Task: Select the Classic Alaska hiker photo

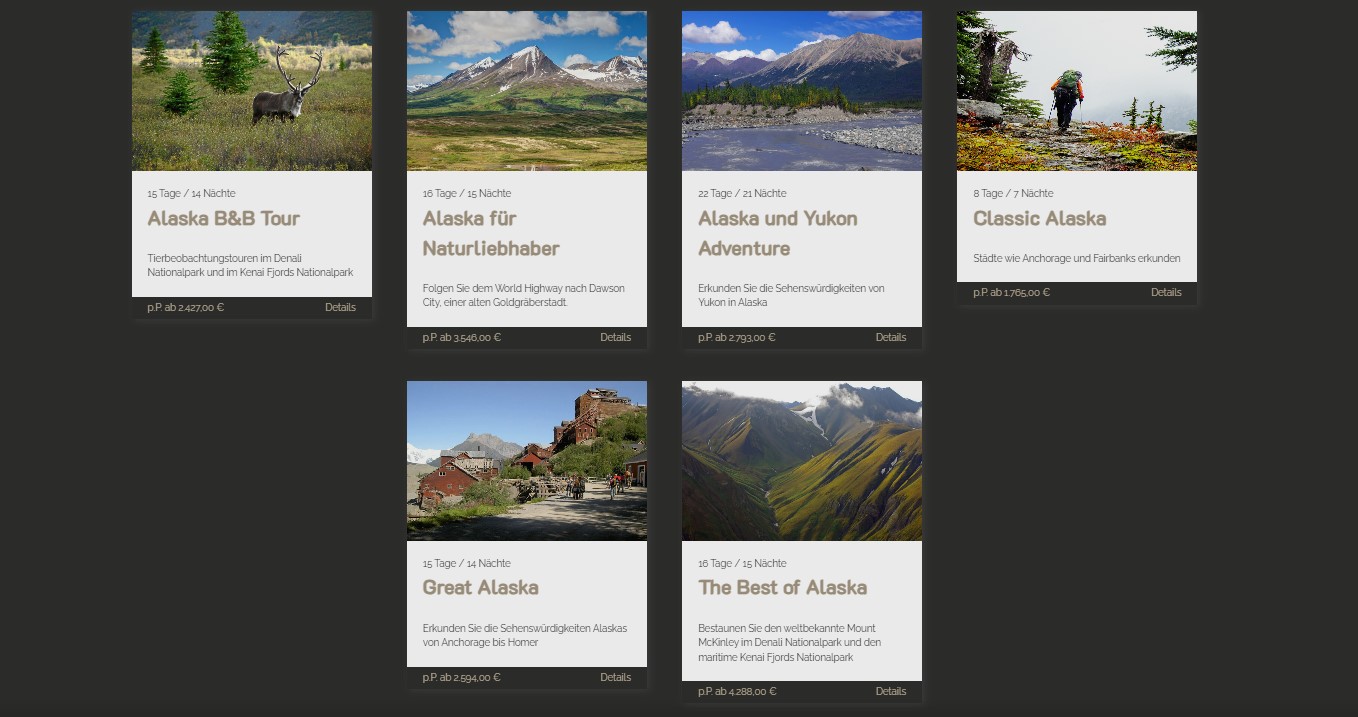Action: (1077, 91)
